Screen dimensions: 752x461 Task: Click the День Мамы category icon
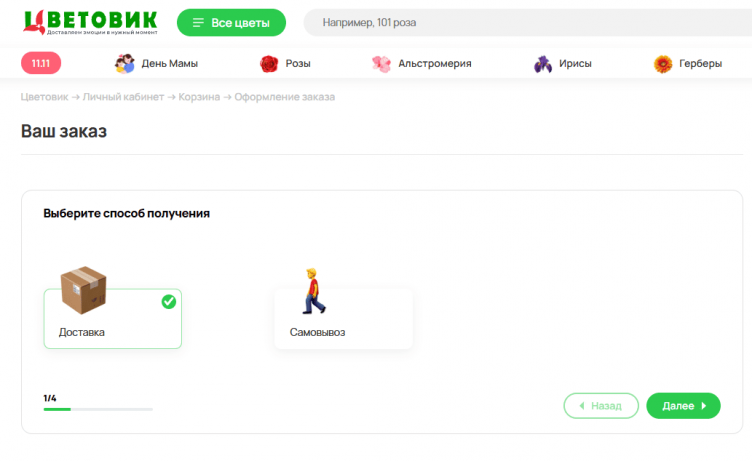pyautogui.click(x=125, y=63)
